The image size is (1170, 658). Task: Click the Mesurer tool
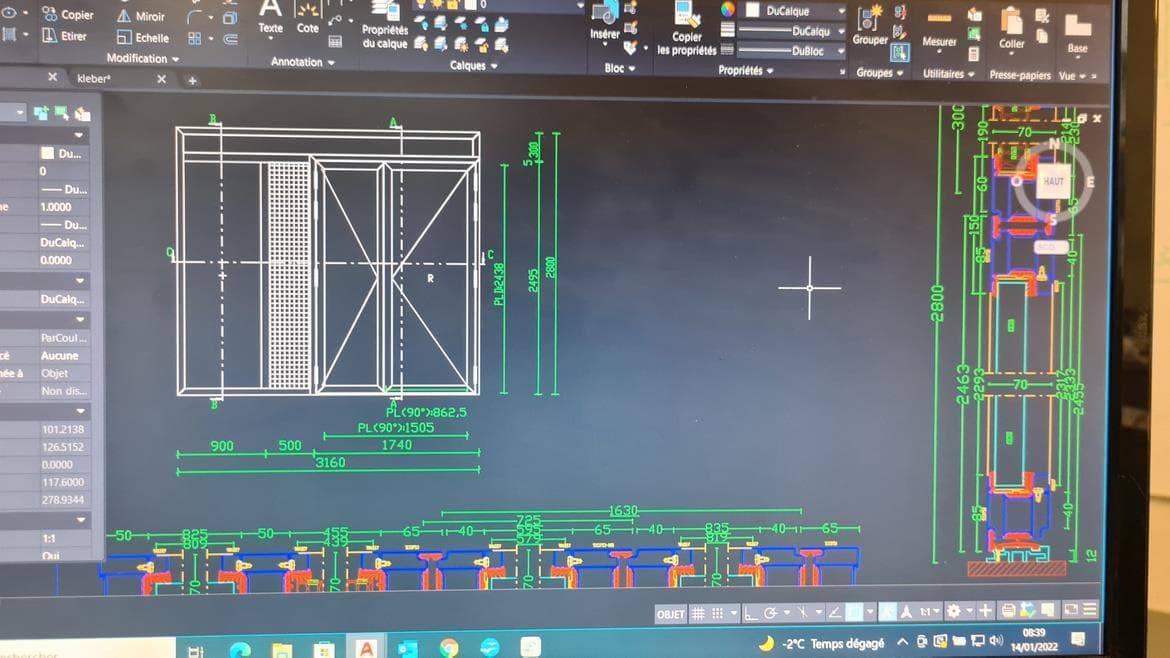click(939, 30)
